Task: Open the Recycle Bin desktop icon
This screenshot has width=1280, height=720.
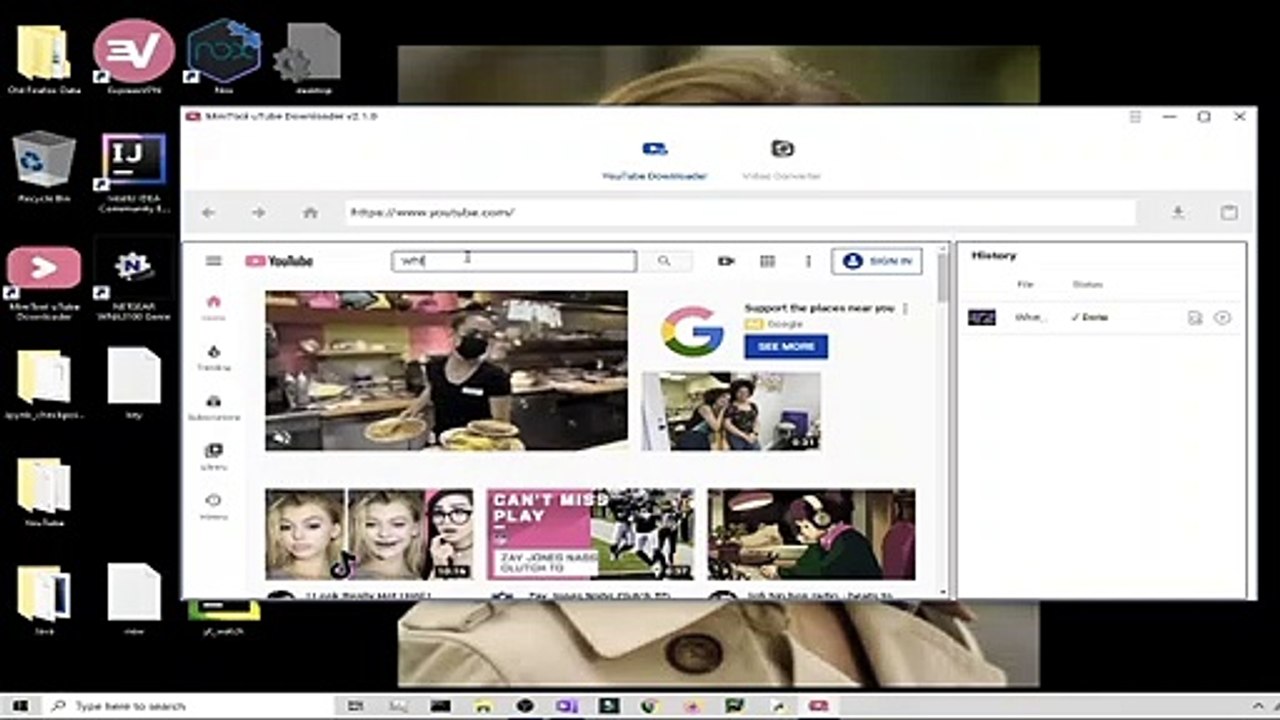Action: [x=44, y=167]
